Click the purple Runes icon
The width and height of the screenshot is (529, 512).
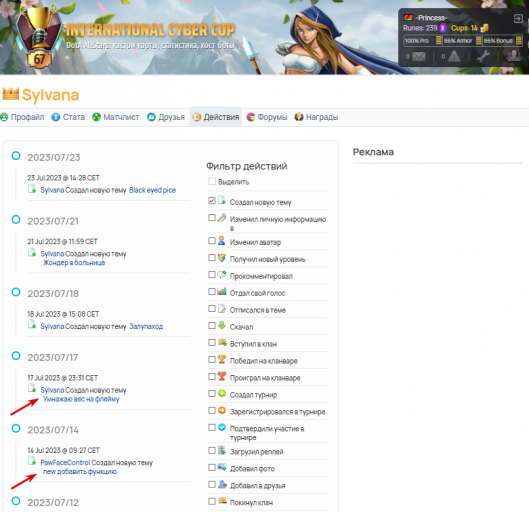443,28
